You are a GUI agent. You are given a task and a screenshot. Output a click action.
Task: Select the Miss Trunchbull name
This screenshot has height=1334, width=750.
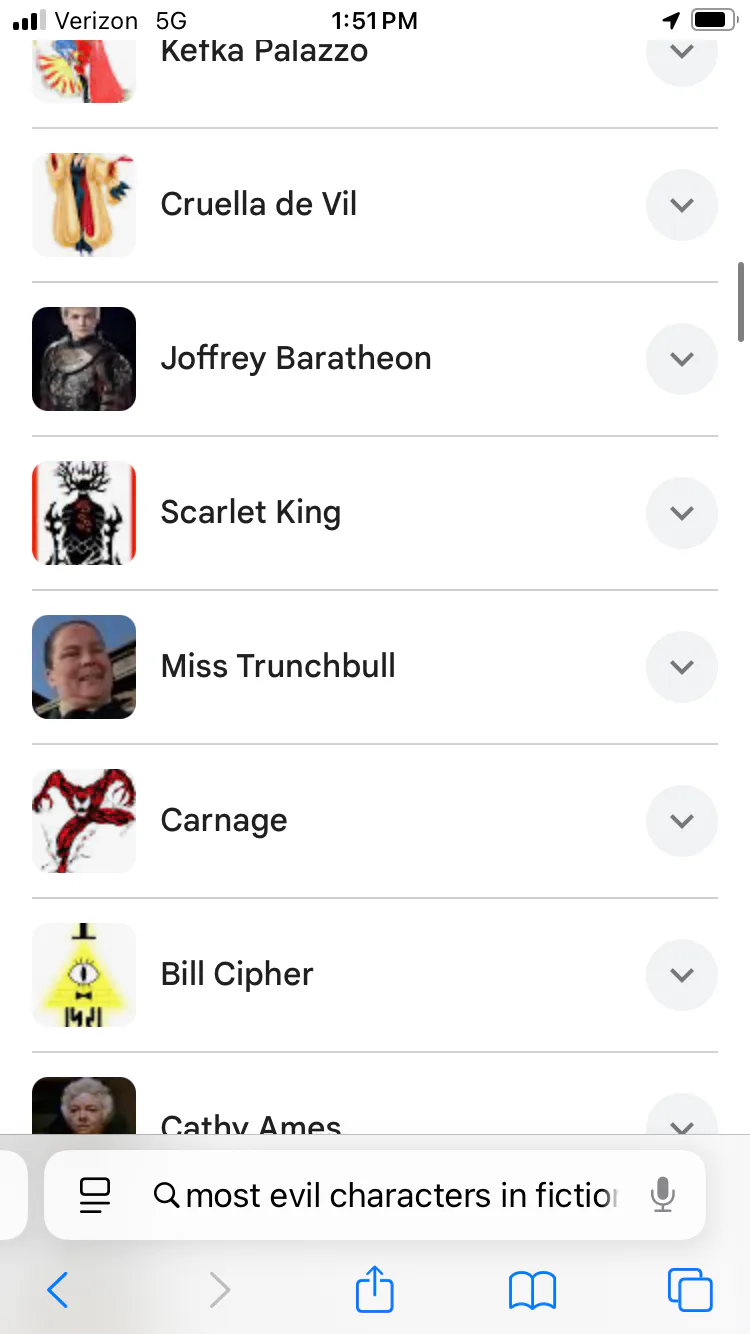pos(278,667)
